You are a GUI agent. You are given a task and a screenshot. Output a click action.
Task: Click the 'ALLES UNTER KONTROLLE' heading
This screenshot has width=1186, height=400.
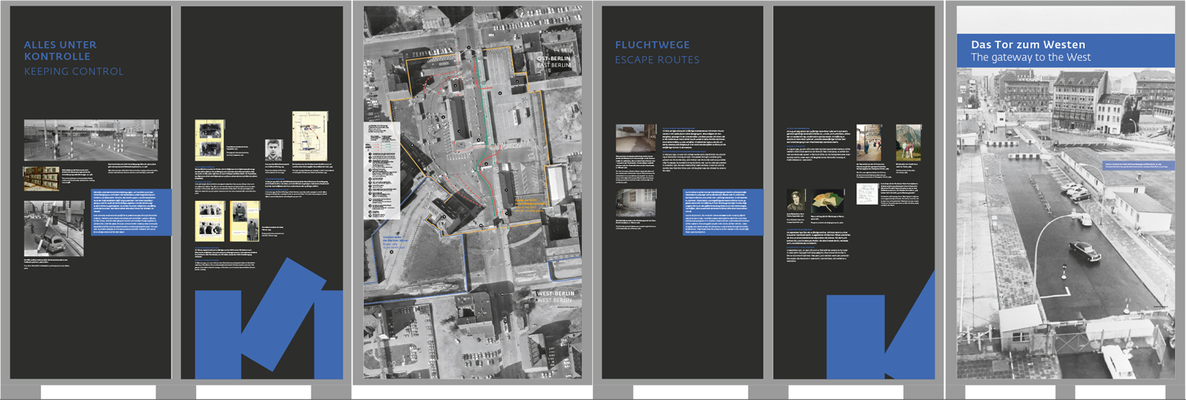(60, 51)
